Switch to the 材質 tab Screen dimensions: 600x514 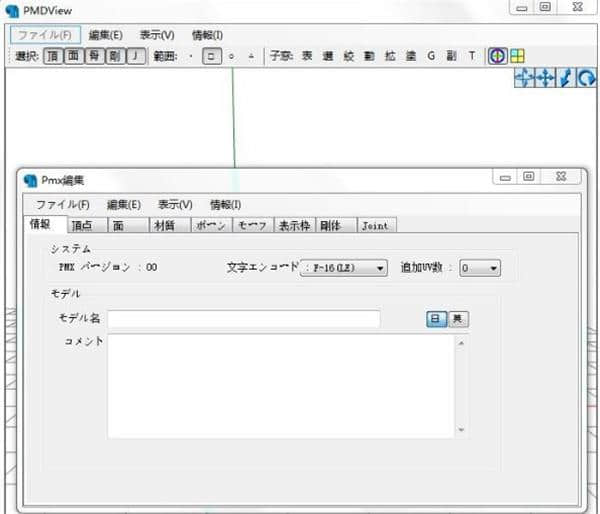coord(164,226)
